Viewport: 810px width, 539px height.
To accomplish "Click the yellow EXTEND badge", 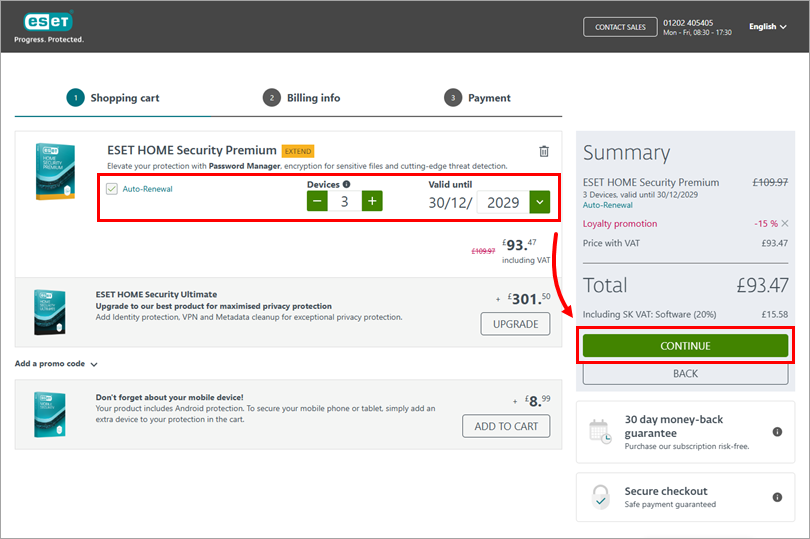I will click(x=298, y=151).
